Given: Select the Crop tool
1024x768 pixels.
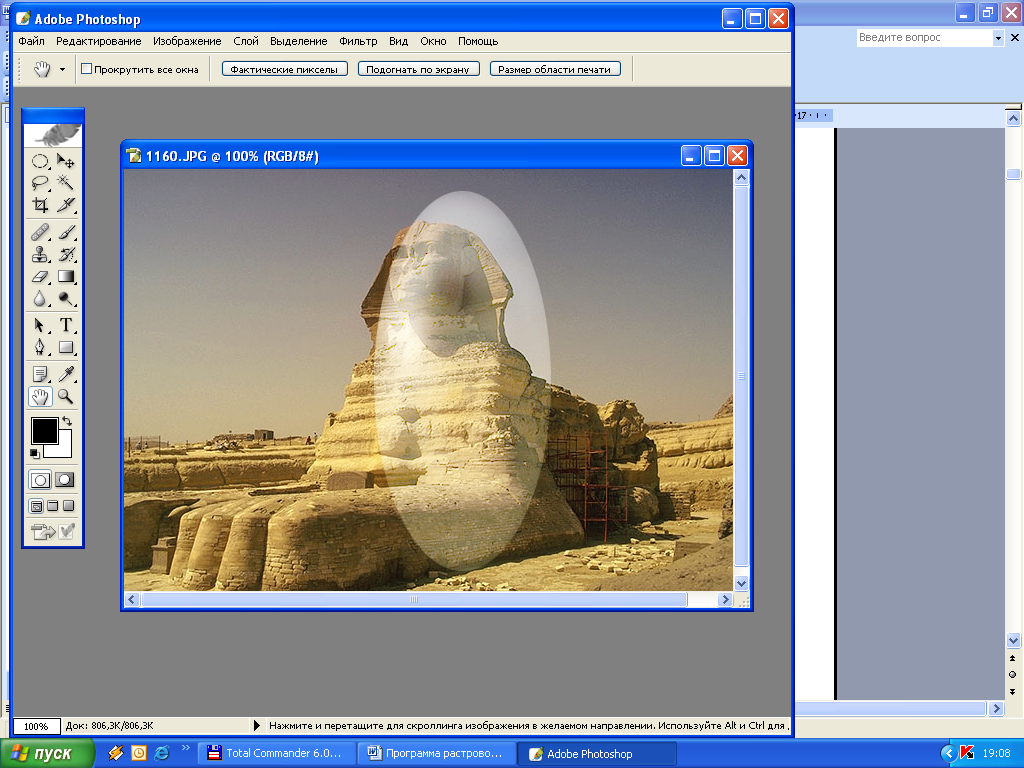Looking at the screenshot, I should [x=40, y=205].
